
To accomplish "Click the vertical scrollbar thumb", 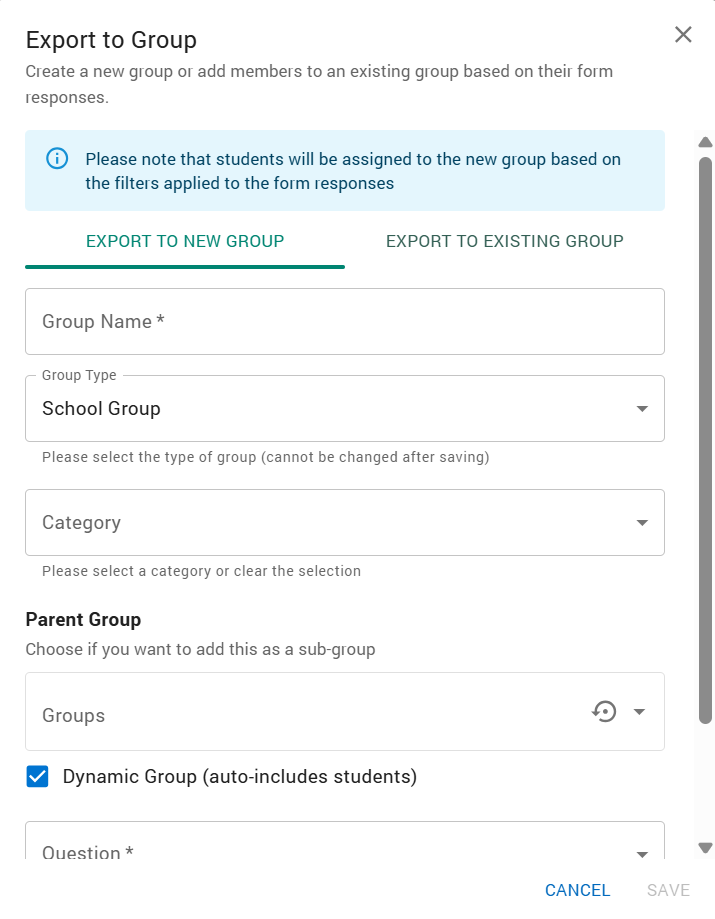I will [x=705, y=440].
